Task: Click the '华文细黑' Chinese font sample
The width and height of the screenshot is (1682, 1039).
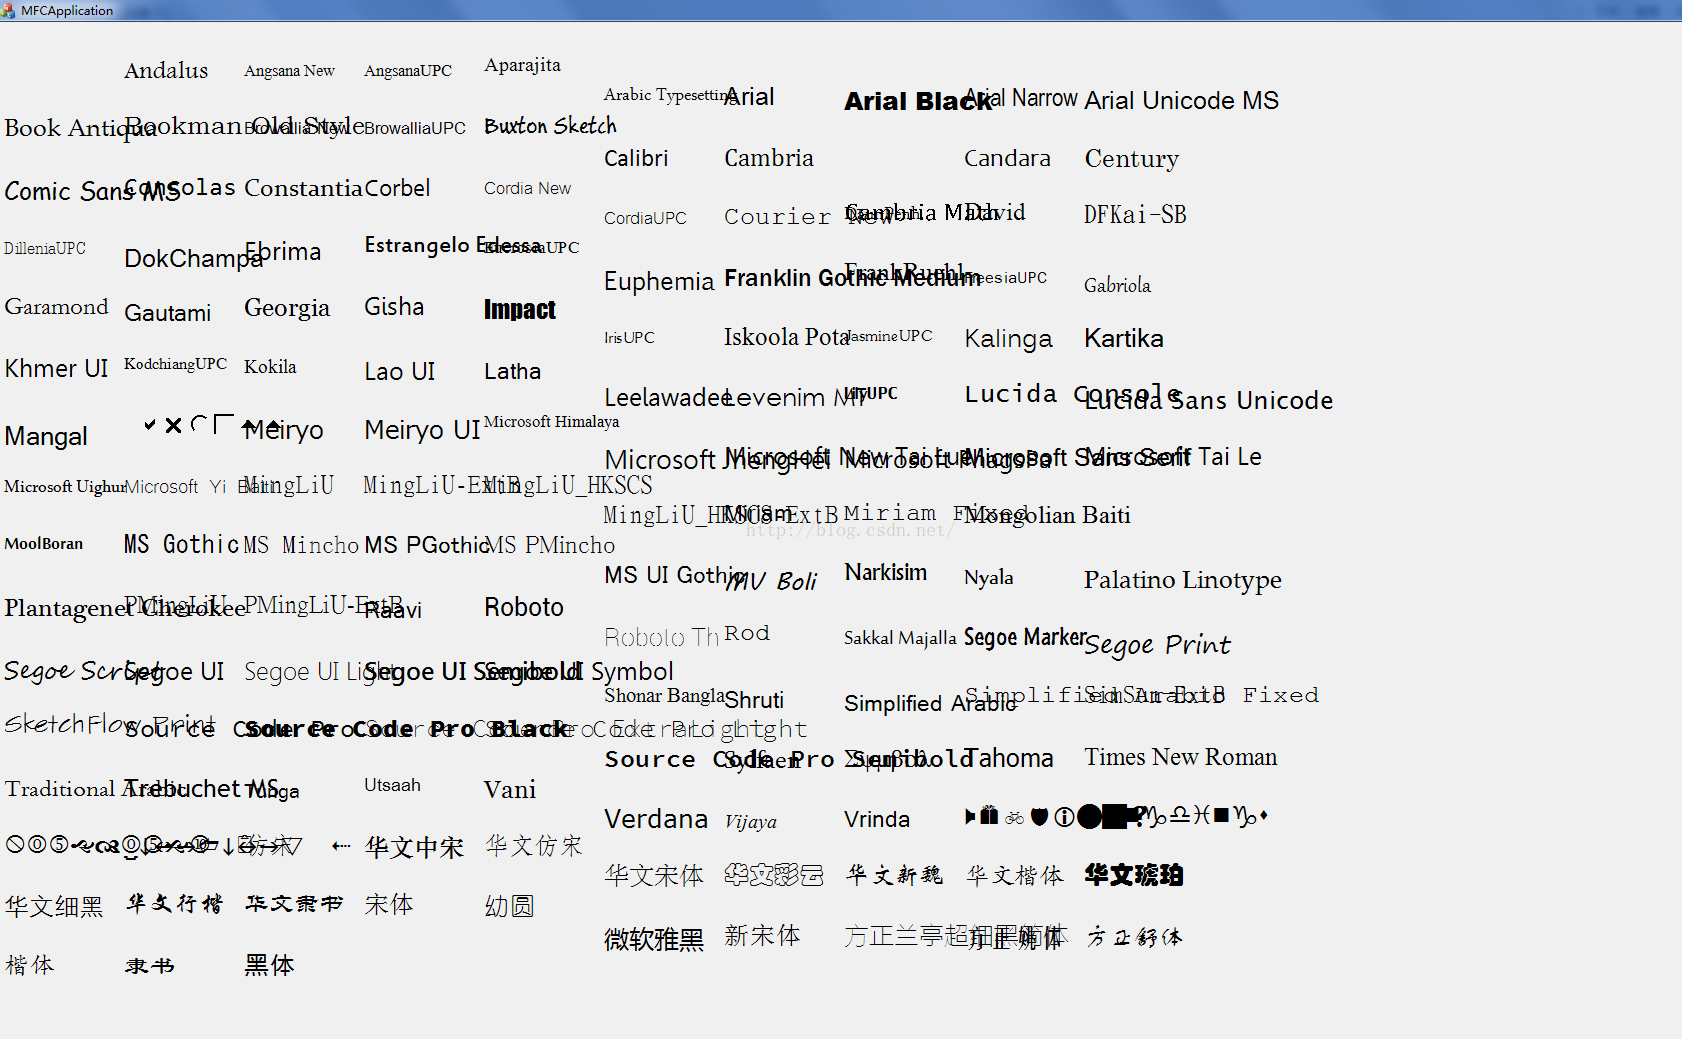Action: (54, 907)
